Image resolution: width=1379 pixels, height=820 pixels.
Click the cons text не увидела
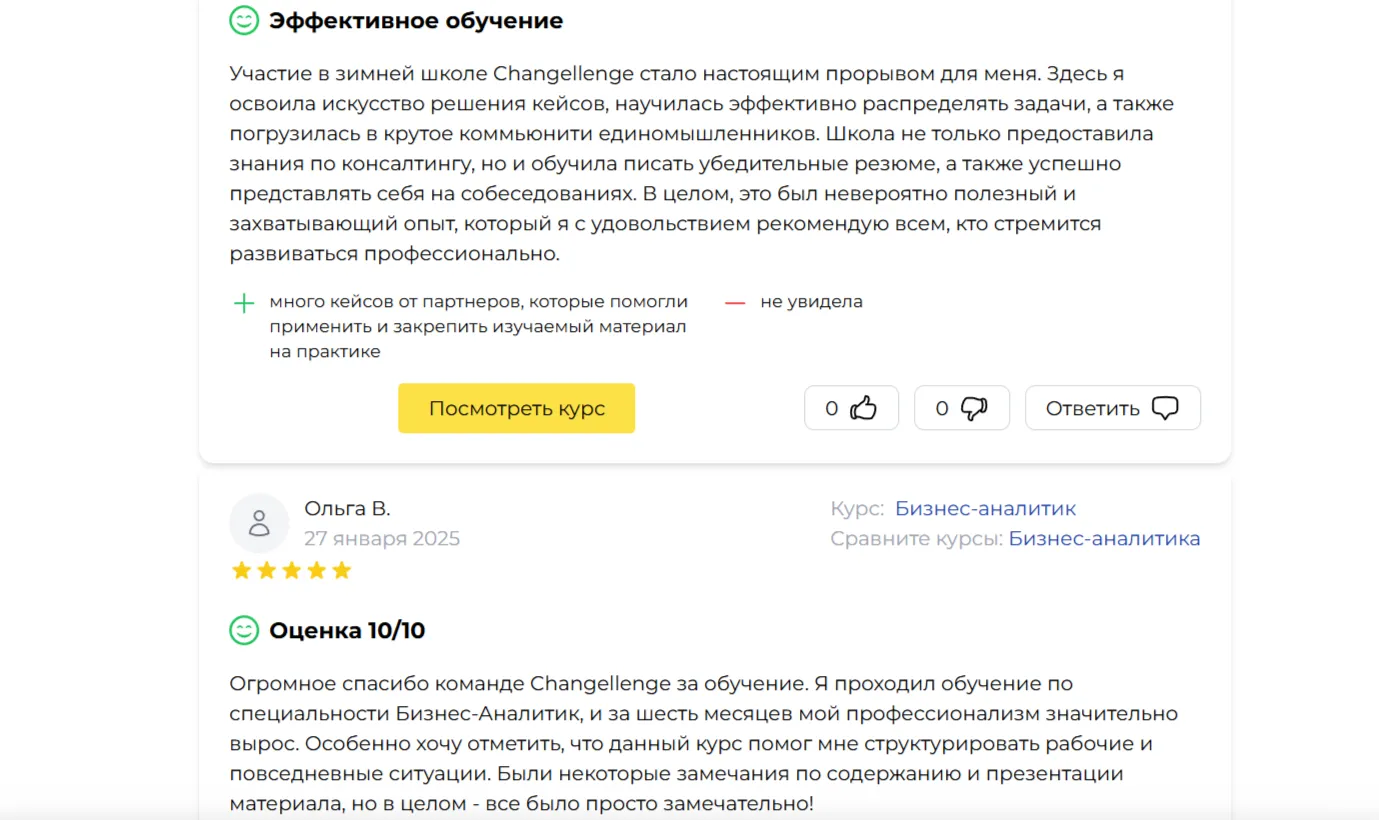pos(811,301)
